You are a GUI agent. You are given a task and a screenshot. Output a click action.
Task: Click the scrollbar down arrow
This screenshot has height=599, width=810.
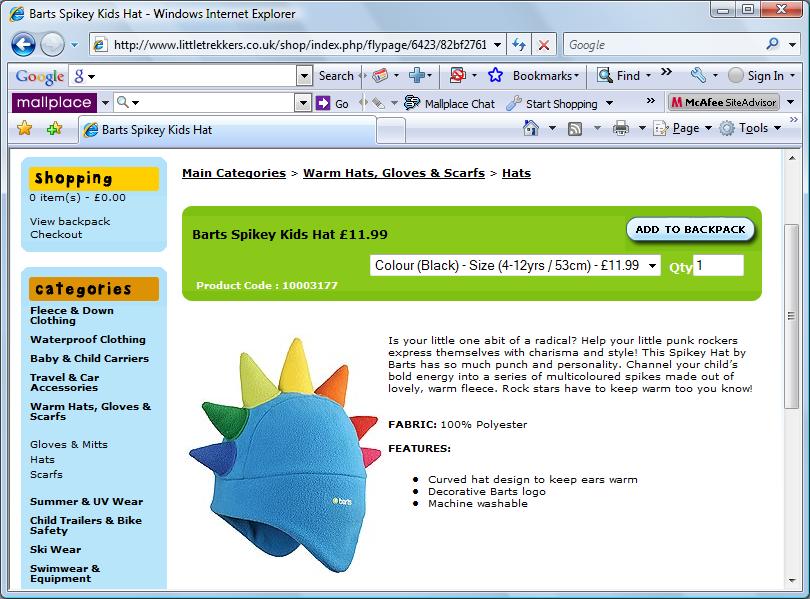[x=791, y=580]
